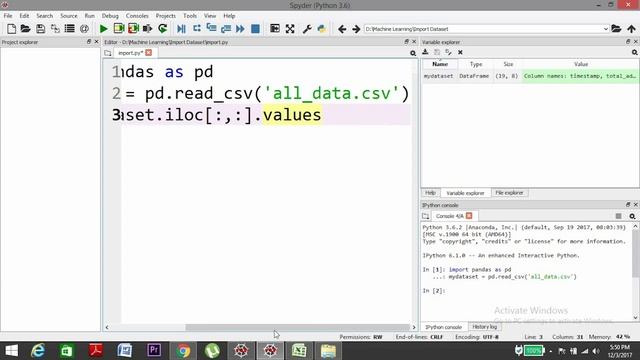The image size is (640, 360).
Task: Click the editor horizontal scrollbar thumb
Action: tap(297, 327)
